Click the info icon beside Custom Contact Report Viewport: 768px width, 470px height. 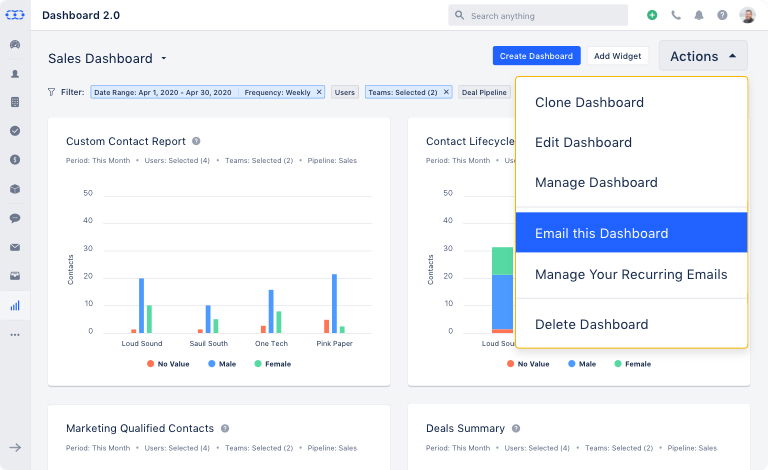(196, 141)
